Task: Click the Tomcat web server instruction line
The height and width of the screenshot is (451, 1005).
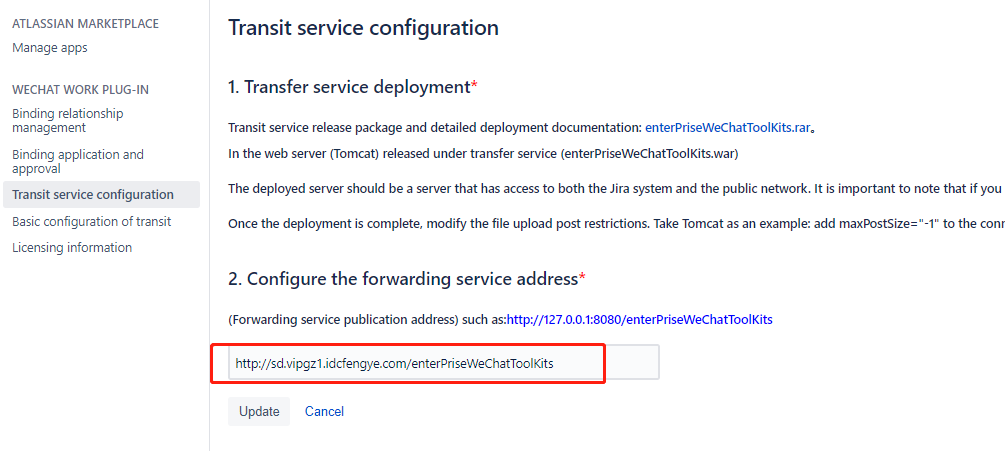Action: coord(483,154)
